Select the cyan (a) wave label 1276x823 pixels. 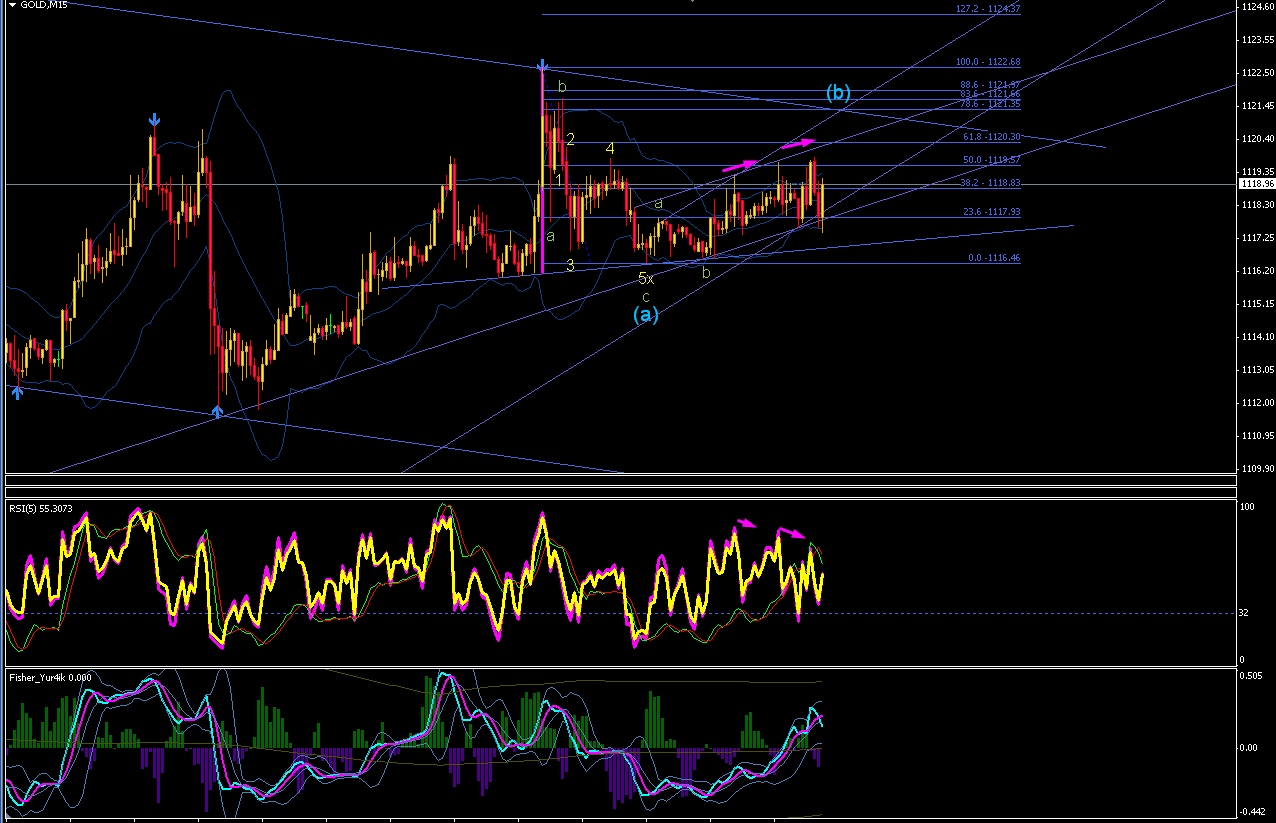[646, 314]
